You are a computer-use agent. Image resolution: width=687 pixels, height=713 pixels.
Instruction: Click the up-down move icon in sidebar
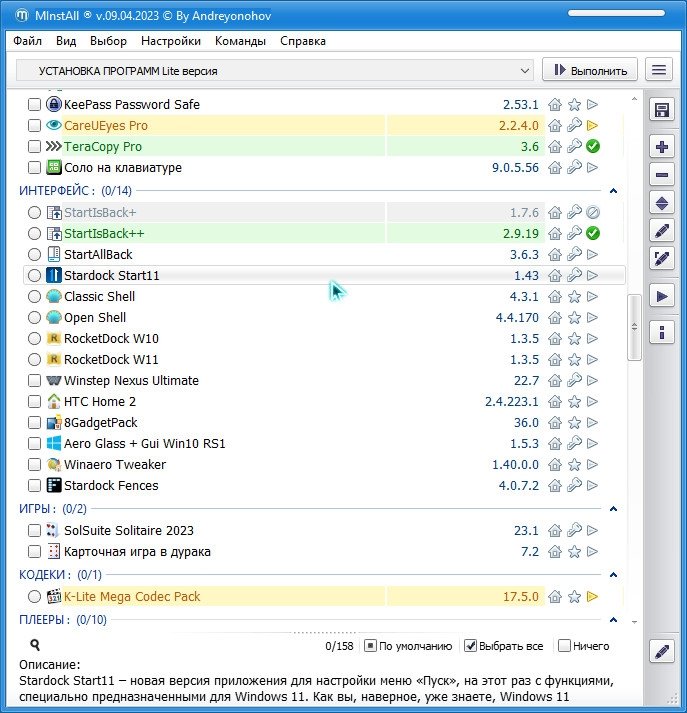[x=662, y=203]
